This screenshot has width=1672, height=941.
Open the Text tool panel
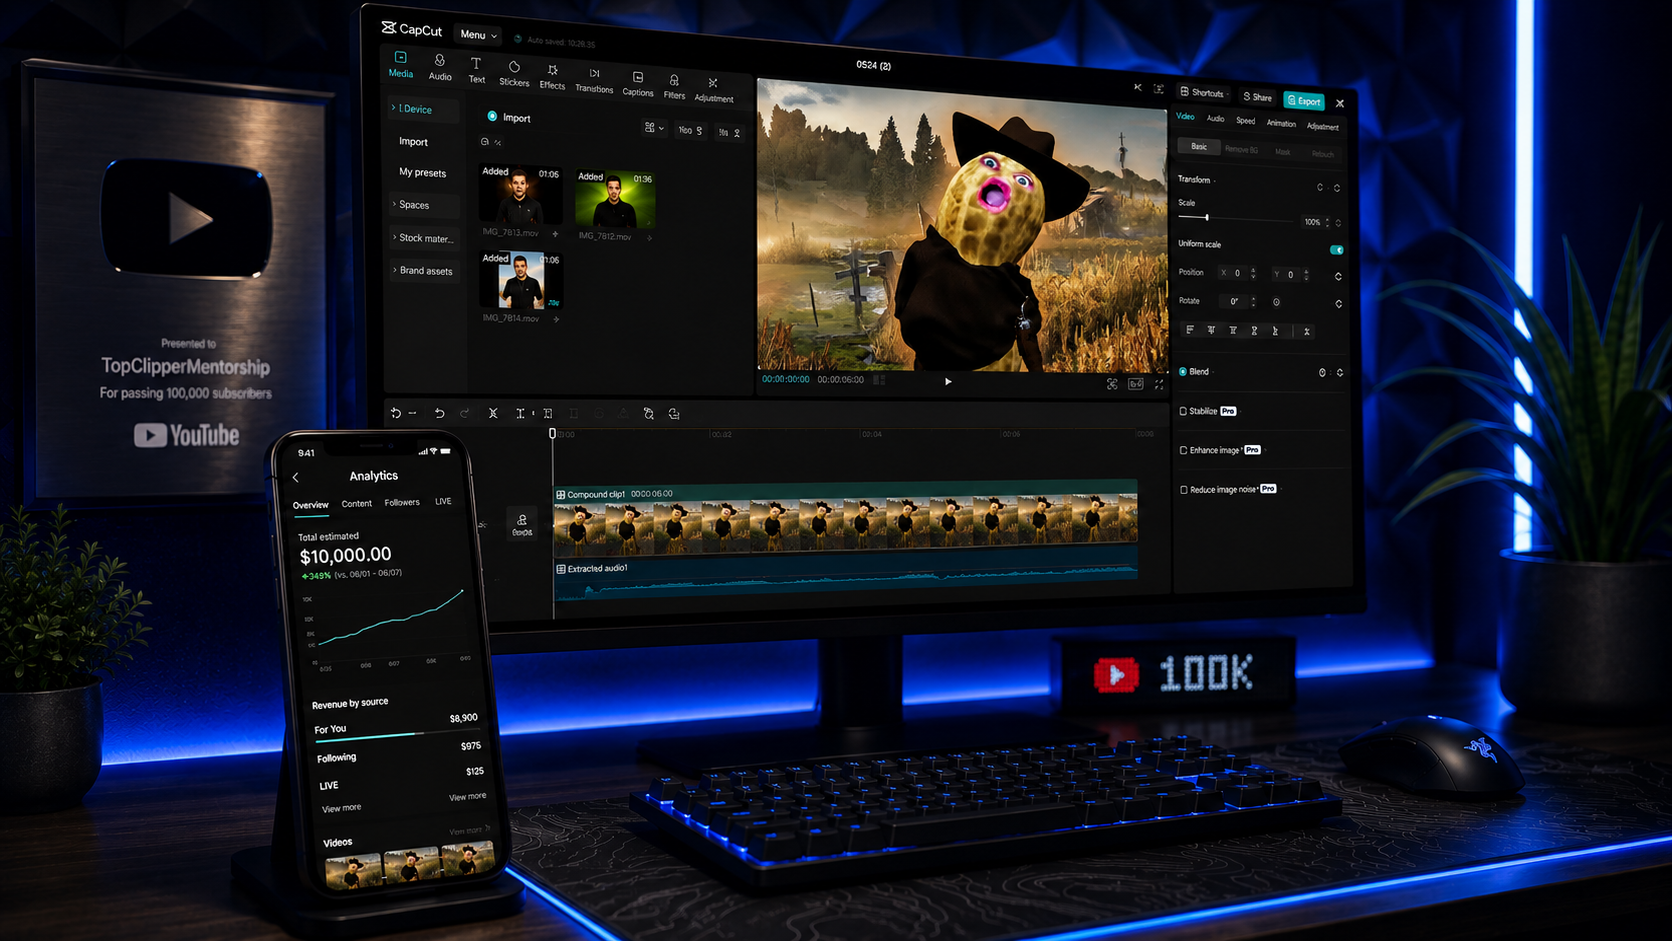click(x=476, y=70)
